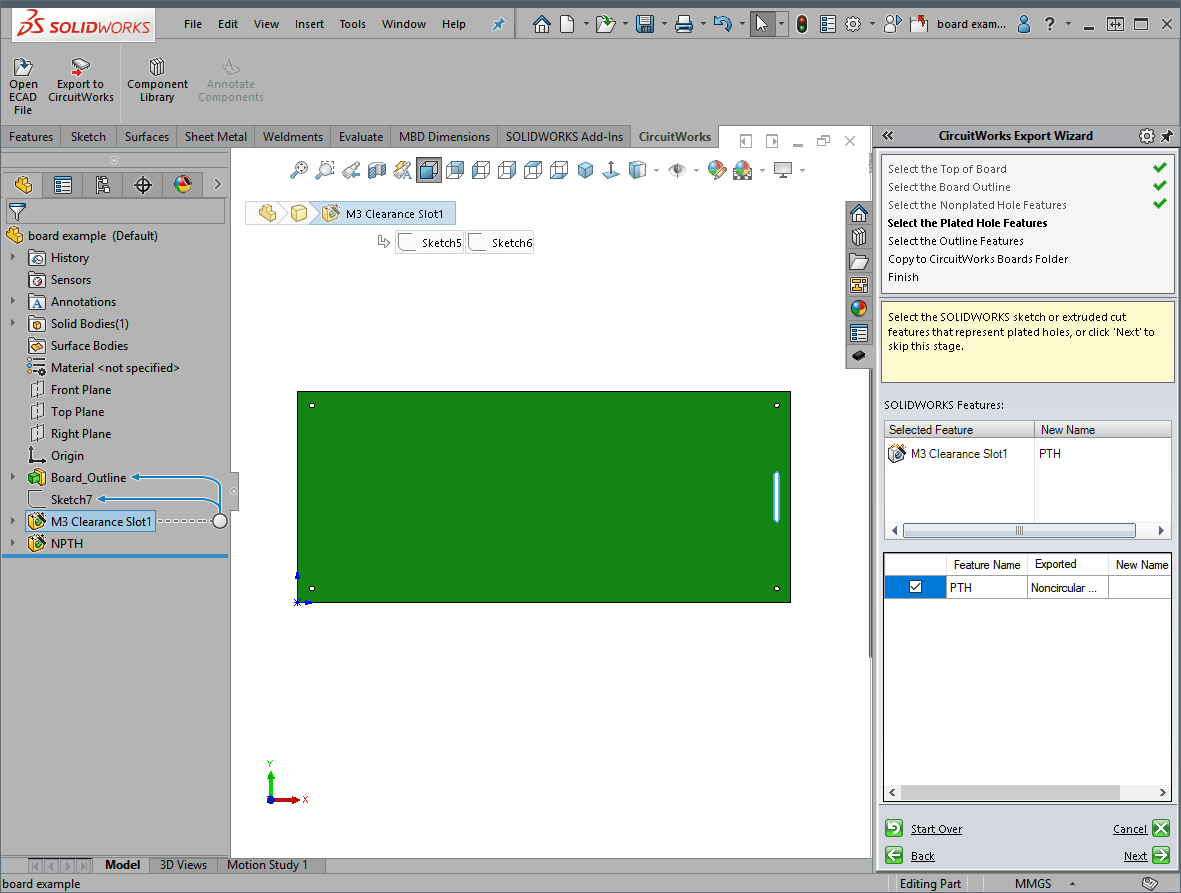Open the Tools menu
Viewport: 1181px width, 893px height.
[352, 24]
